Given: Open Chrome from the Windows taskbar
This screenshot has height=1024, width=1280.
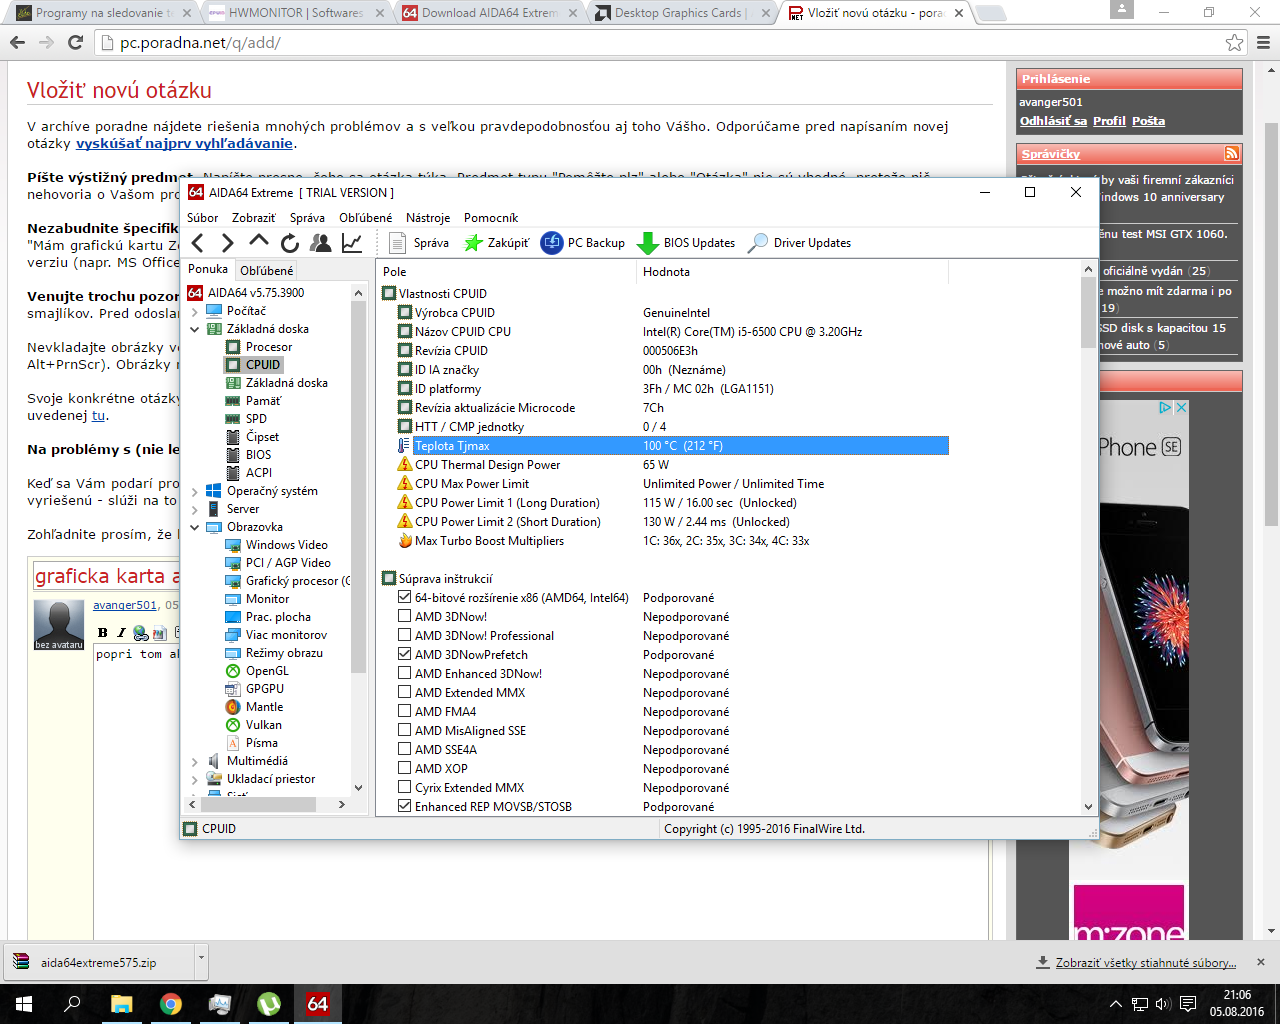Looking at the screenshot, I should click(x=171, y=1003).
